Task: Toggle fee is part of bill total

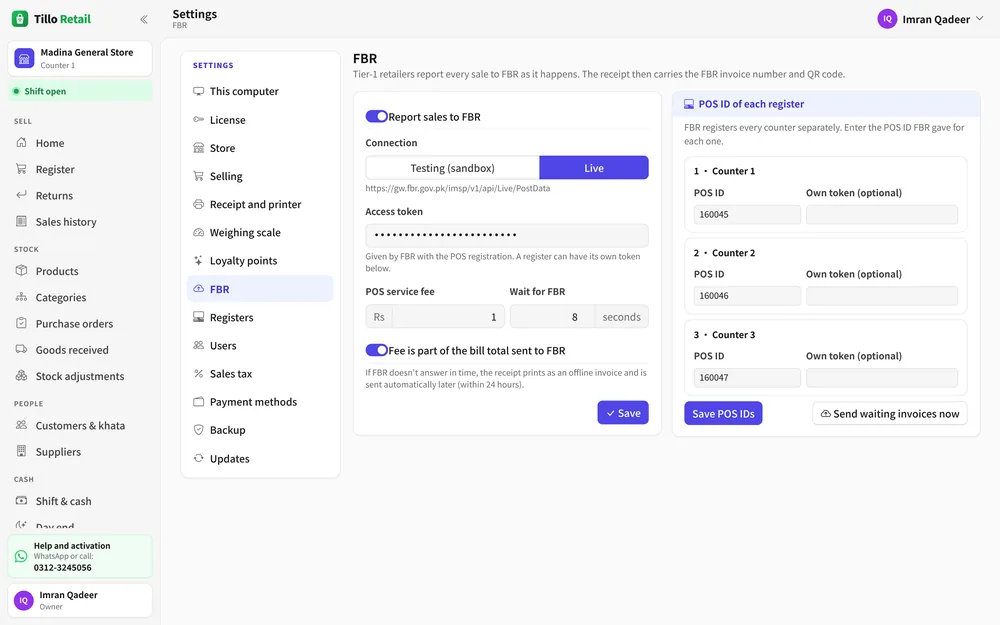Action: [376, 350]
